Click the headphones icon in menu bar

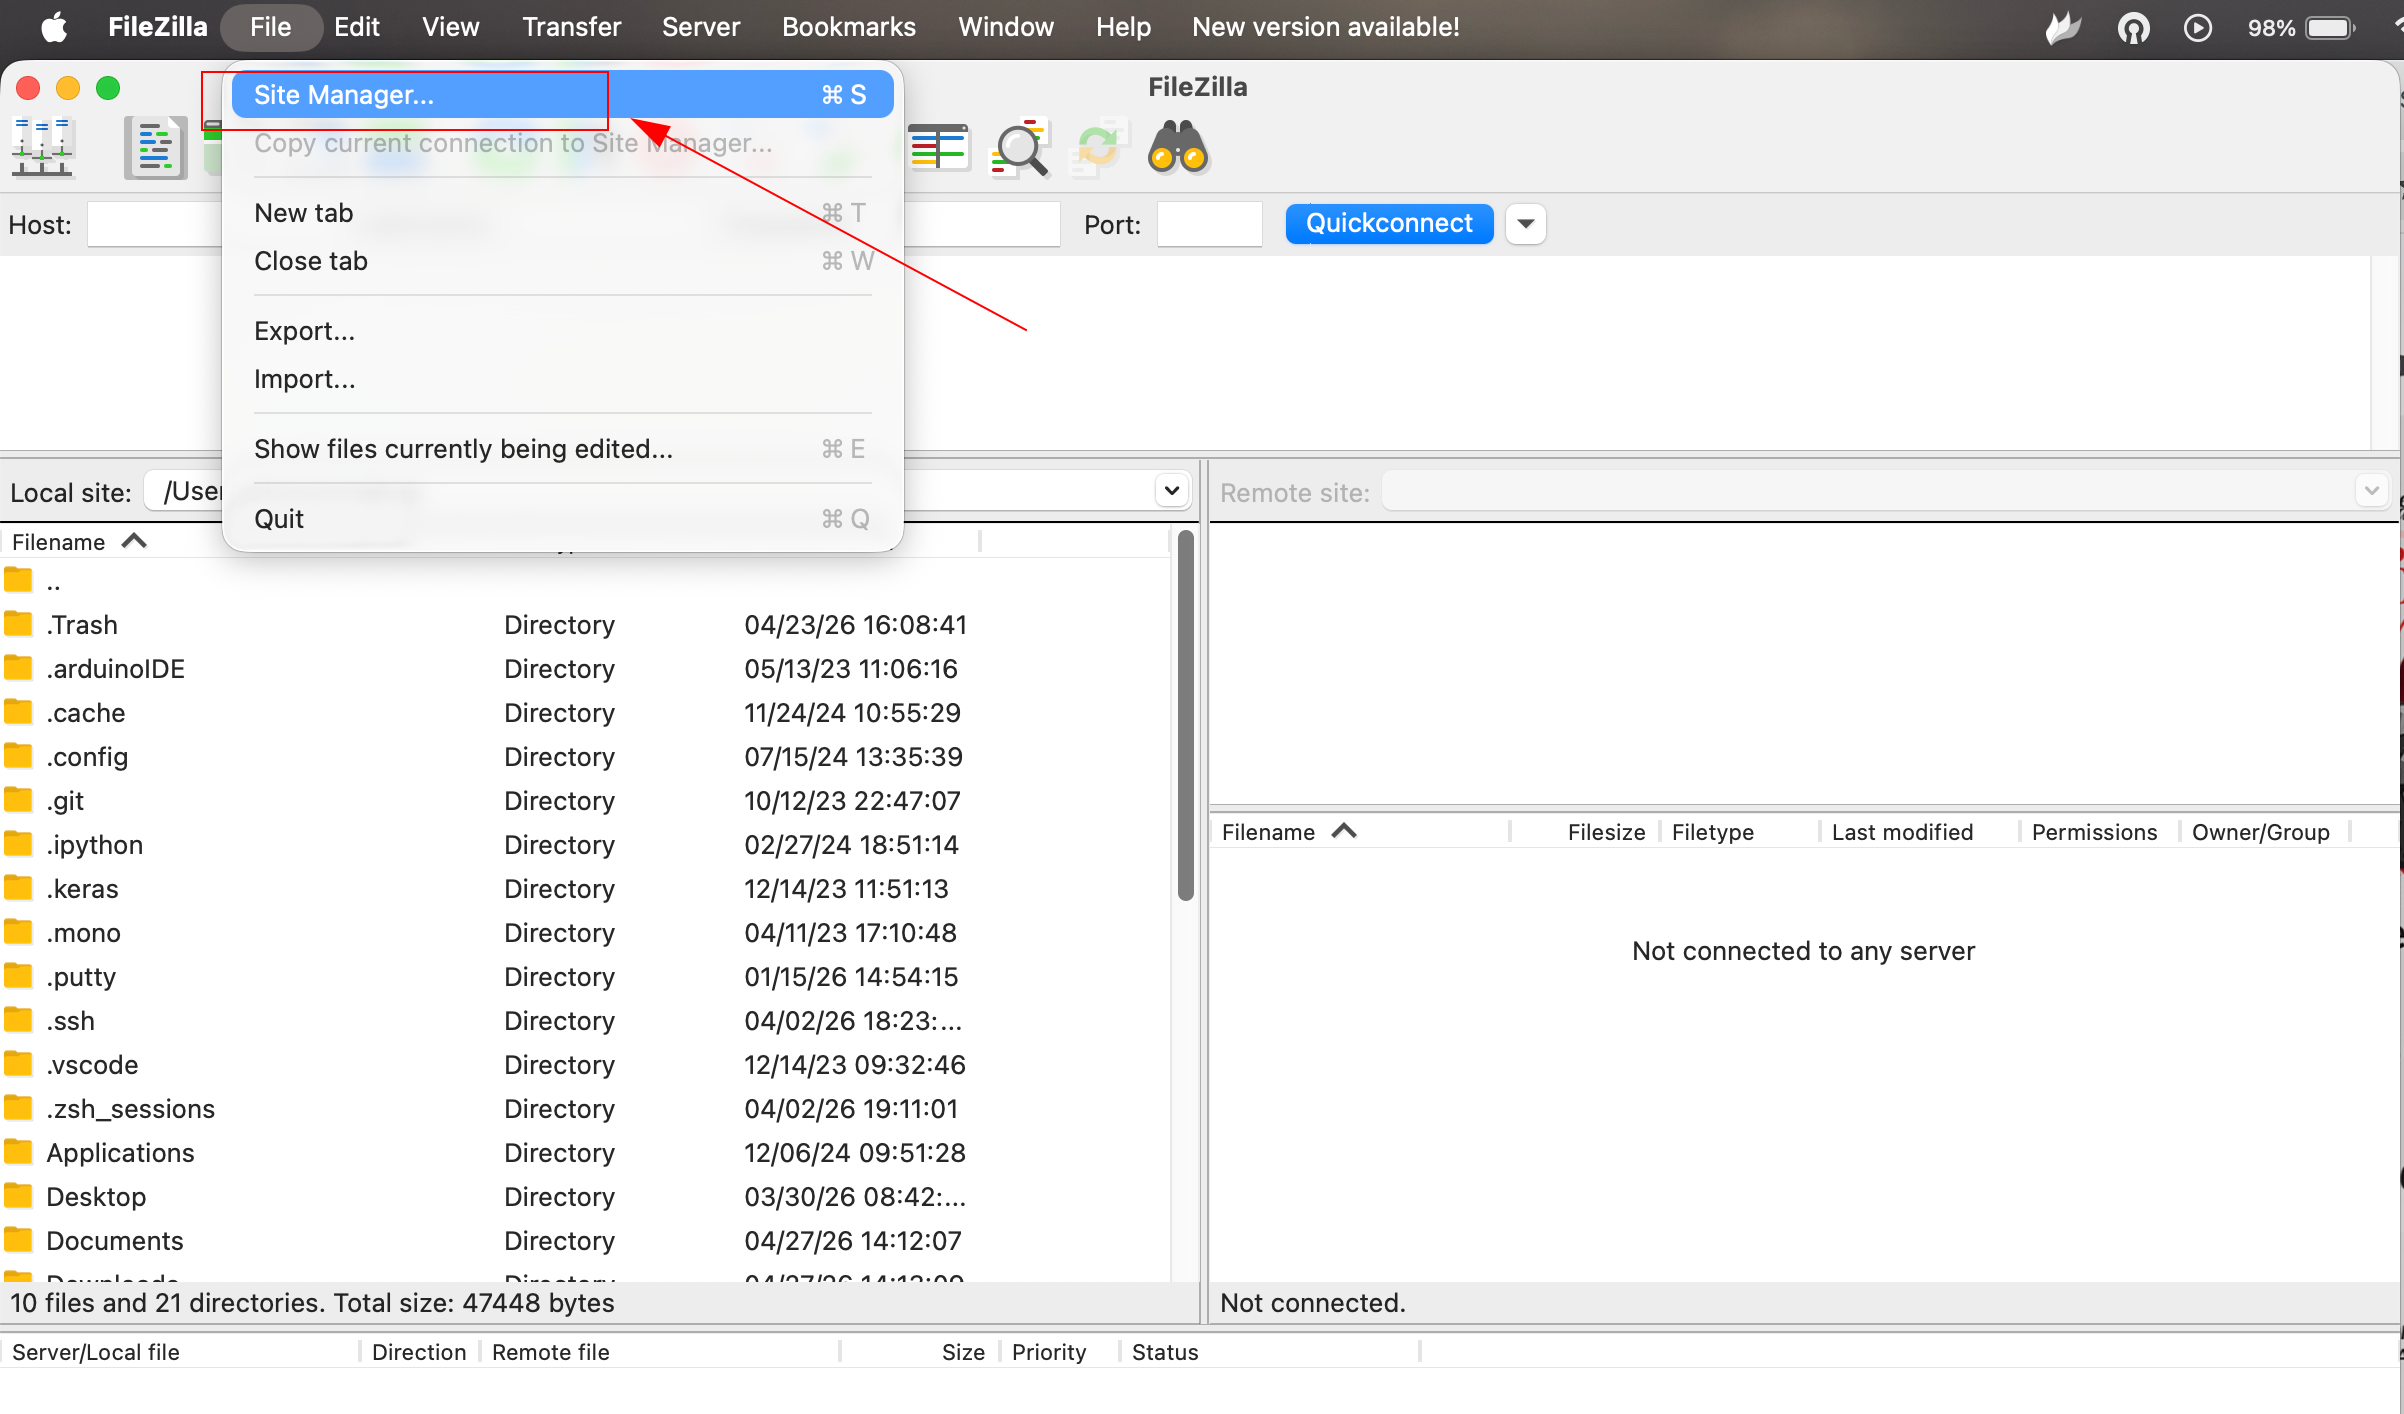tap(2133, 27)
